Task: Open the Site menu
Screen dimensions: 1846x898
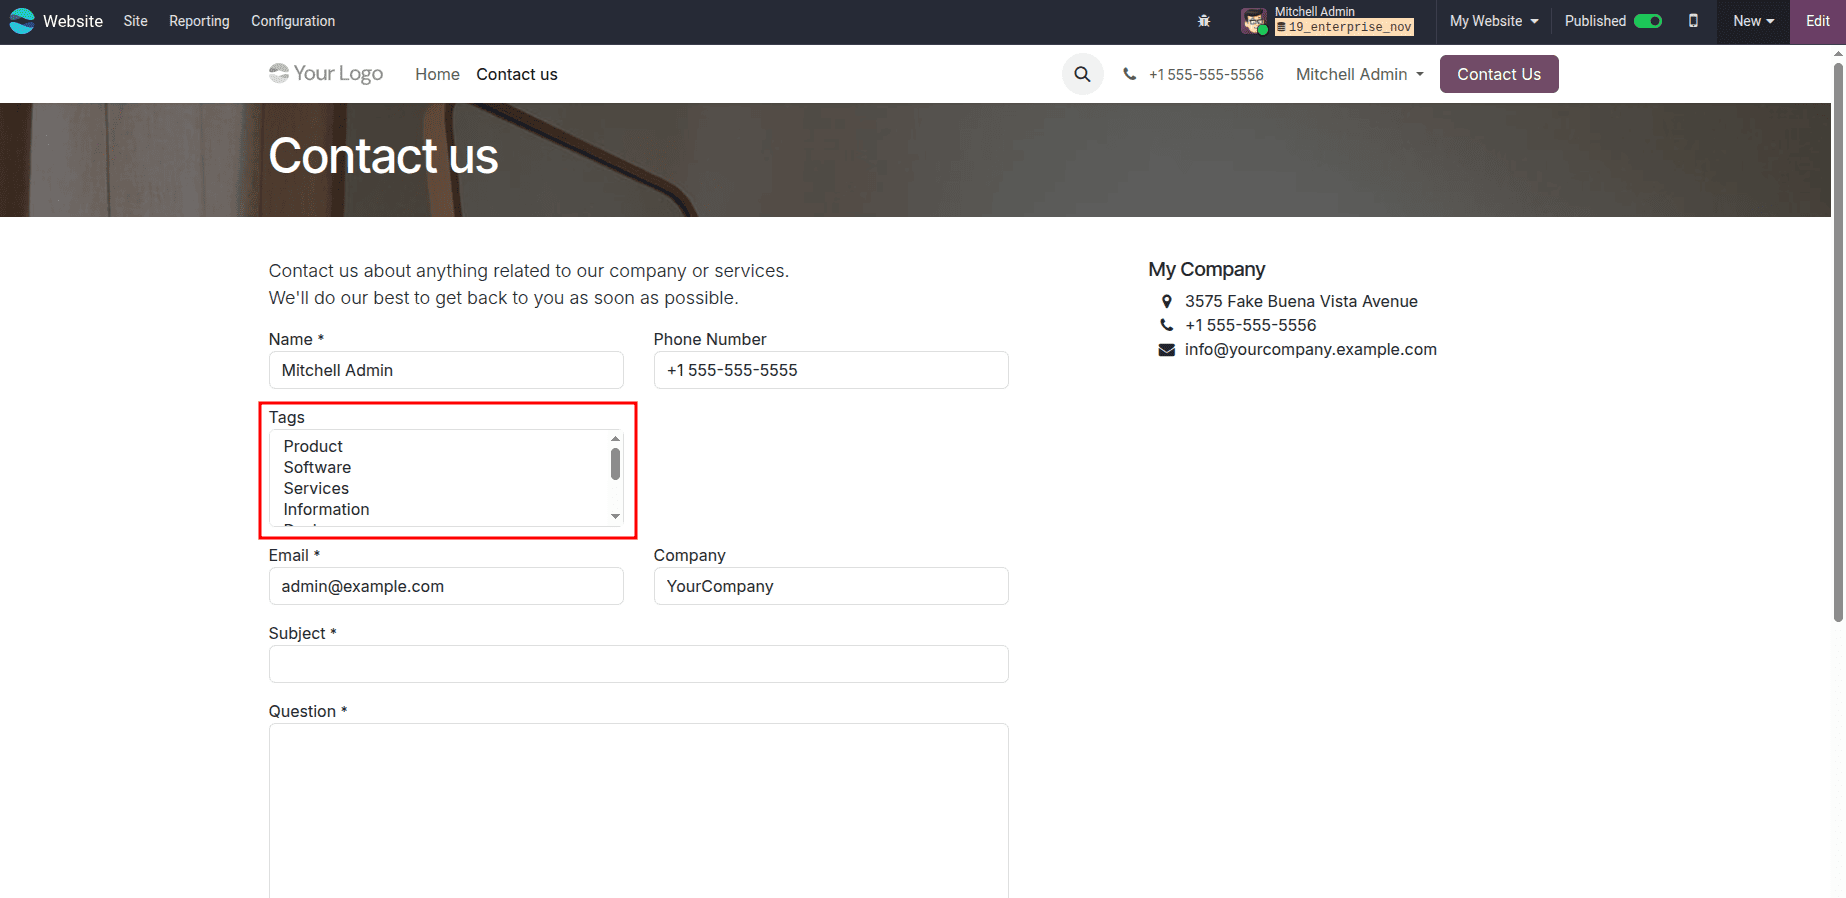Action: (x=136, y=21)
